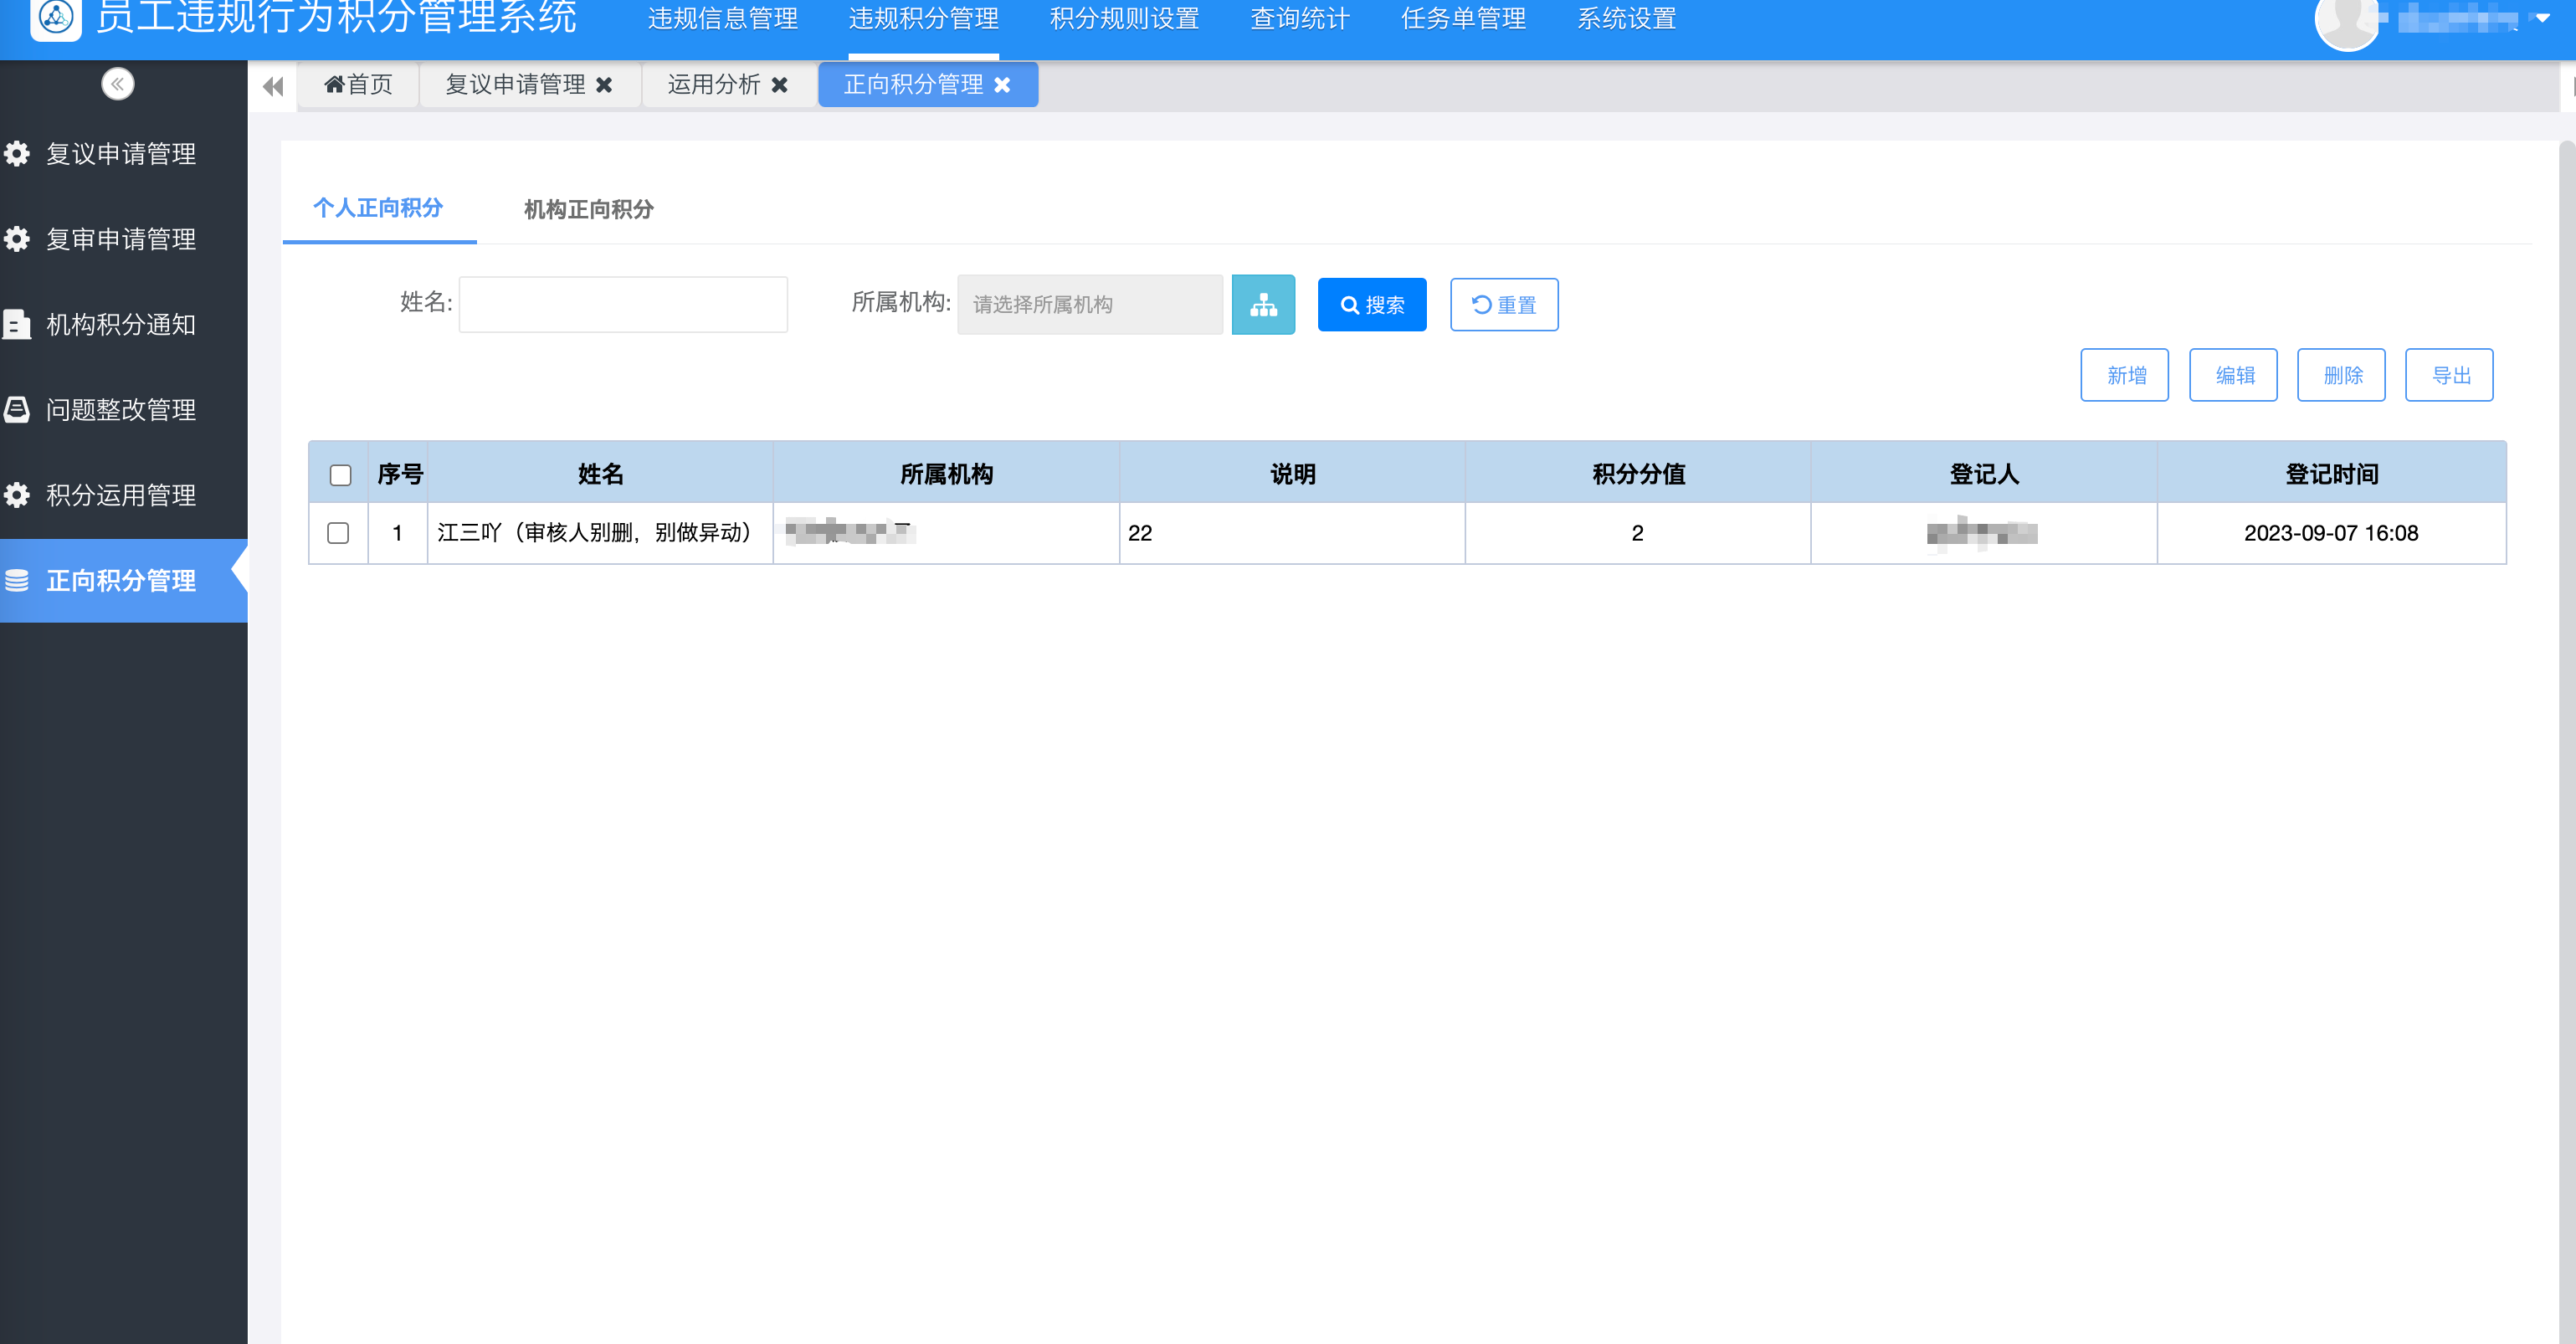The image size is (2576, 1344).
Task: Click the home icon in 首页 tab
Action: tap(334, 85)
